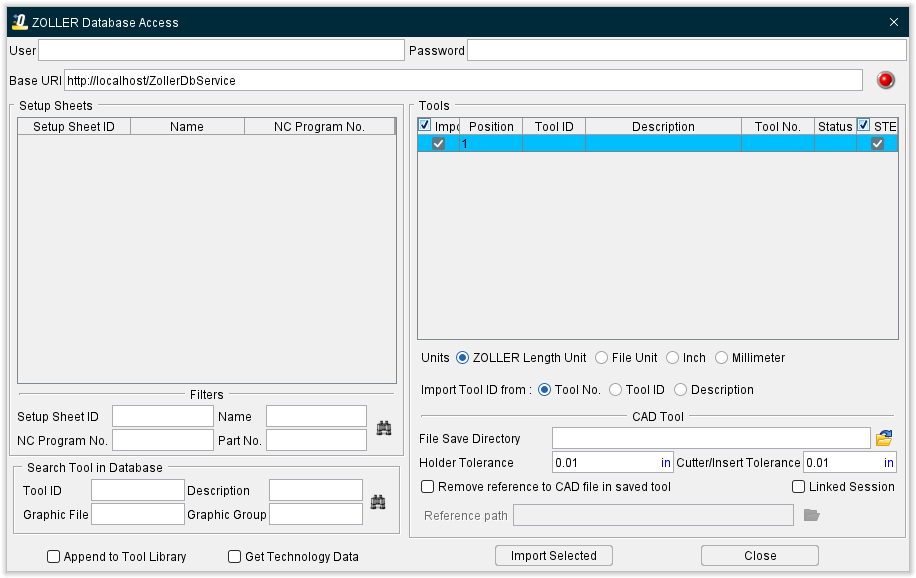Toggle the STE column header checkbox
The height and width of the screenshot is (578, 916).
click(863, 125)
